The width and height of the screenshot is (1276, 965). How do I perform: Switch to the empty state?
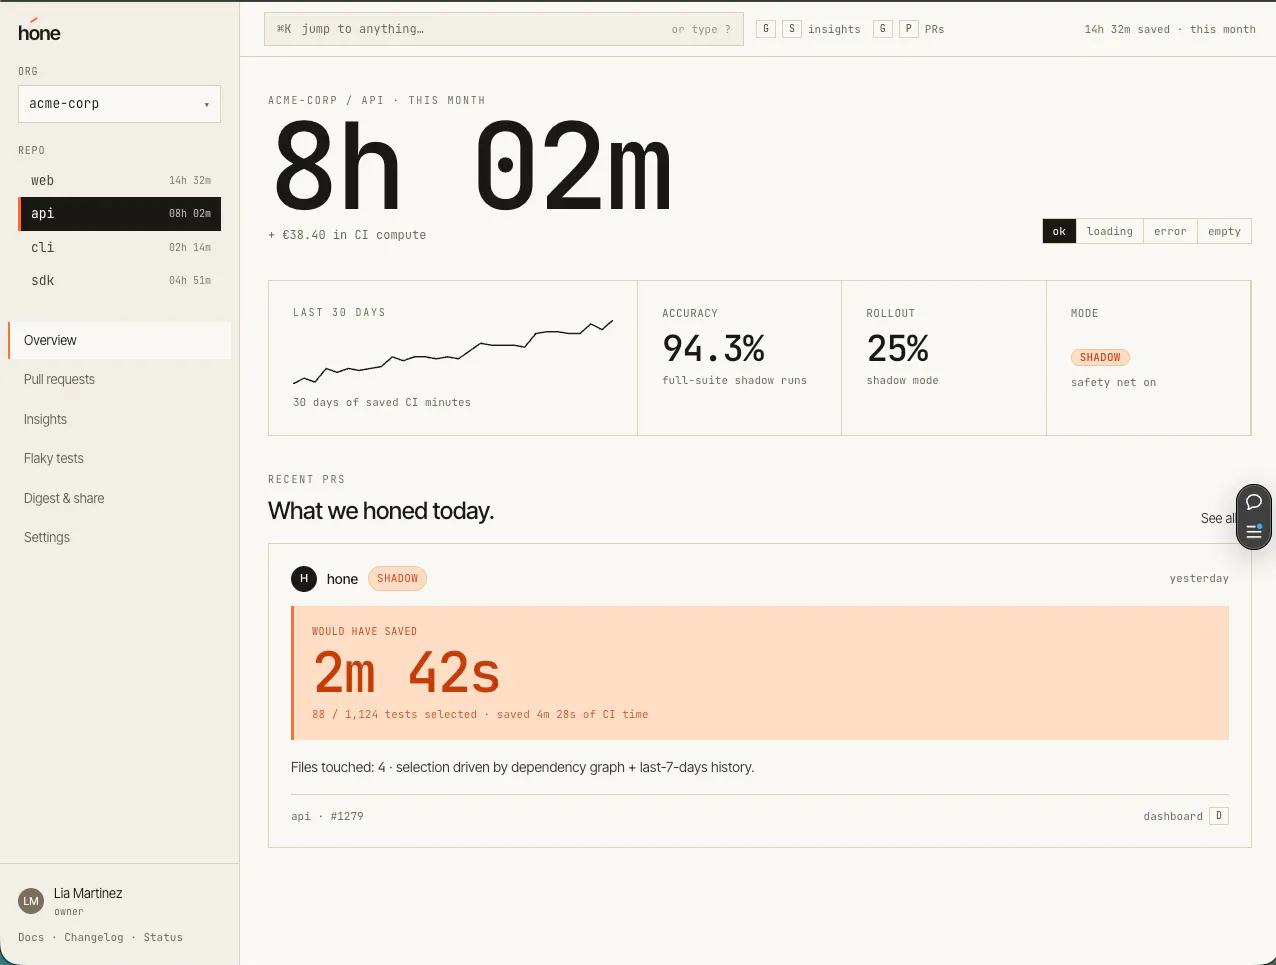[x=1224, y=231]
